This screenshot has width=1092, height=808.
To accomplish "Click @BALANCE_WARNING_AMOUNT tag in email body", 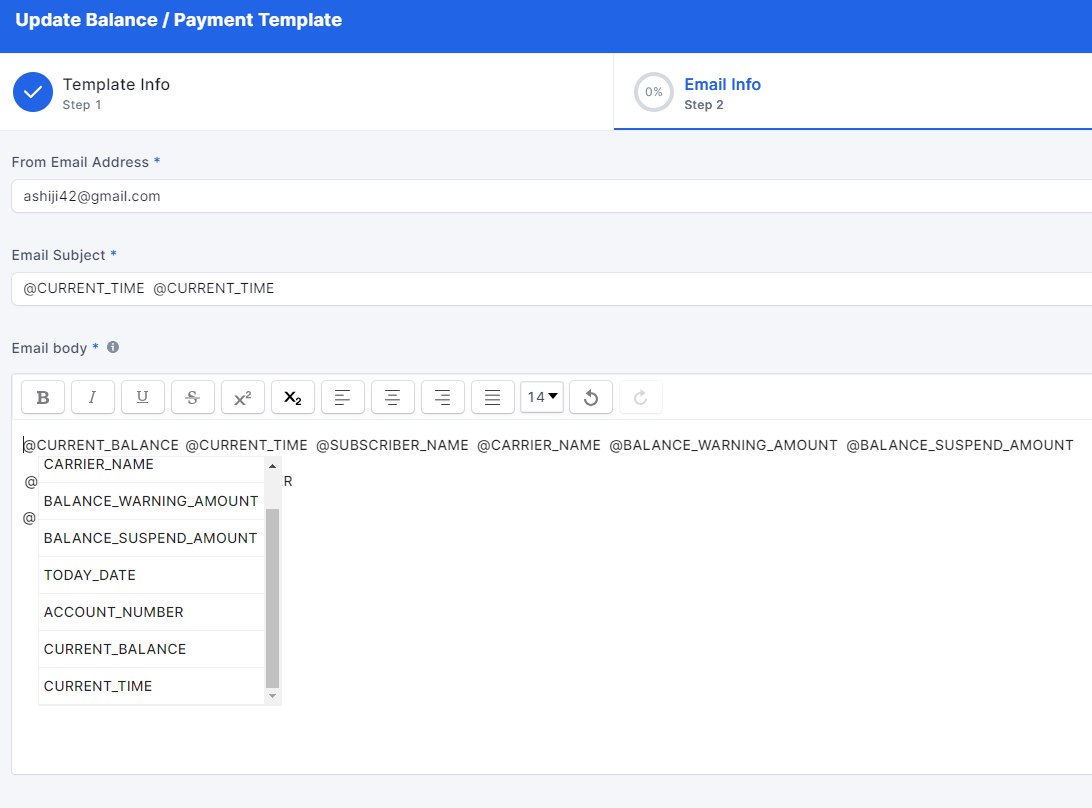I will click(724, 445).
